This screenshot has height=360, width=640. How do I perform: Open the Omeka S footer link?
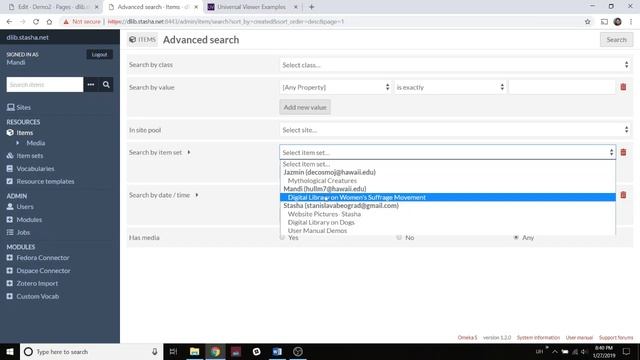467,338
